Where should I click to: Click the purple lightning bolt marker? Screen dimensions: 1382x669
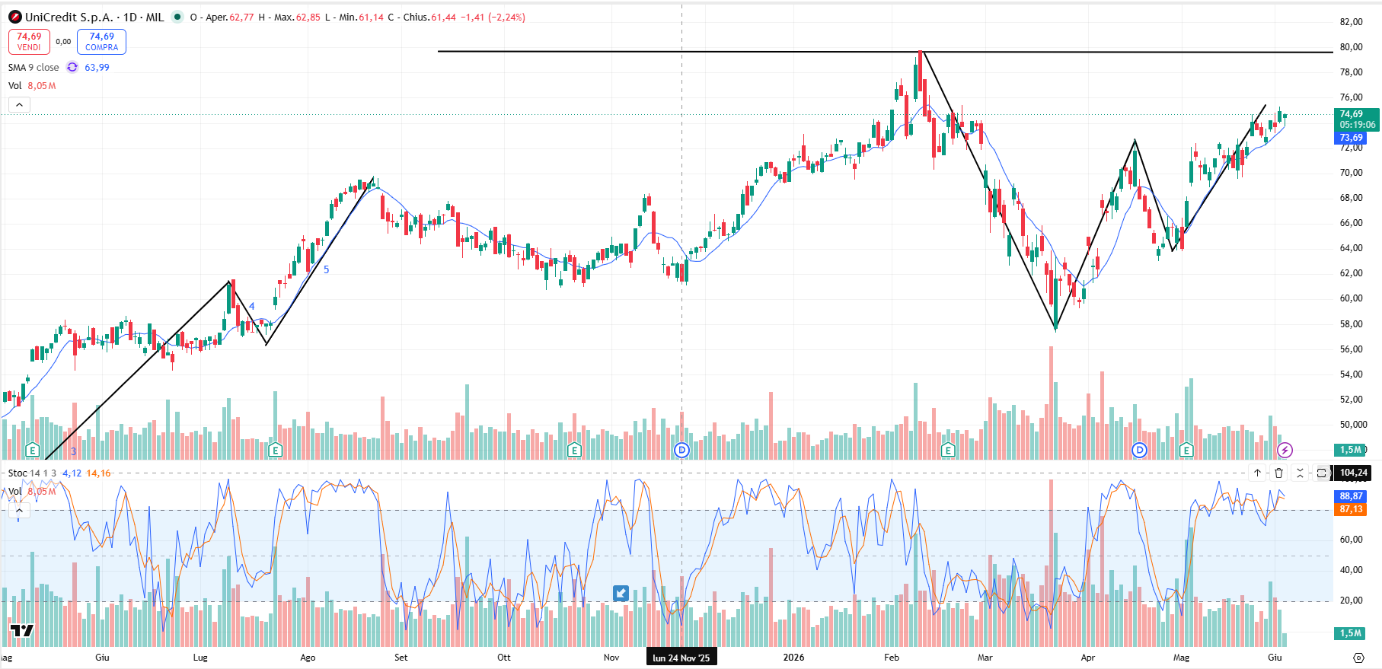pos(1286,450)
